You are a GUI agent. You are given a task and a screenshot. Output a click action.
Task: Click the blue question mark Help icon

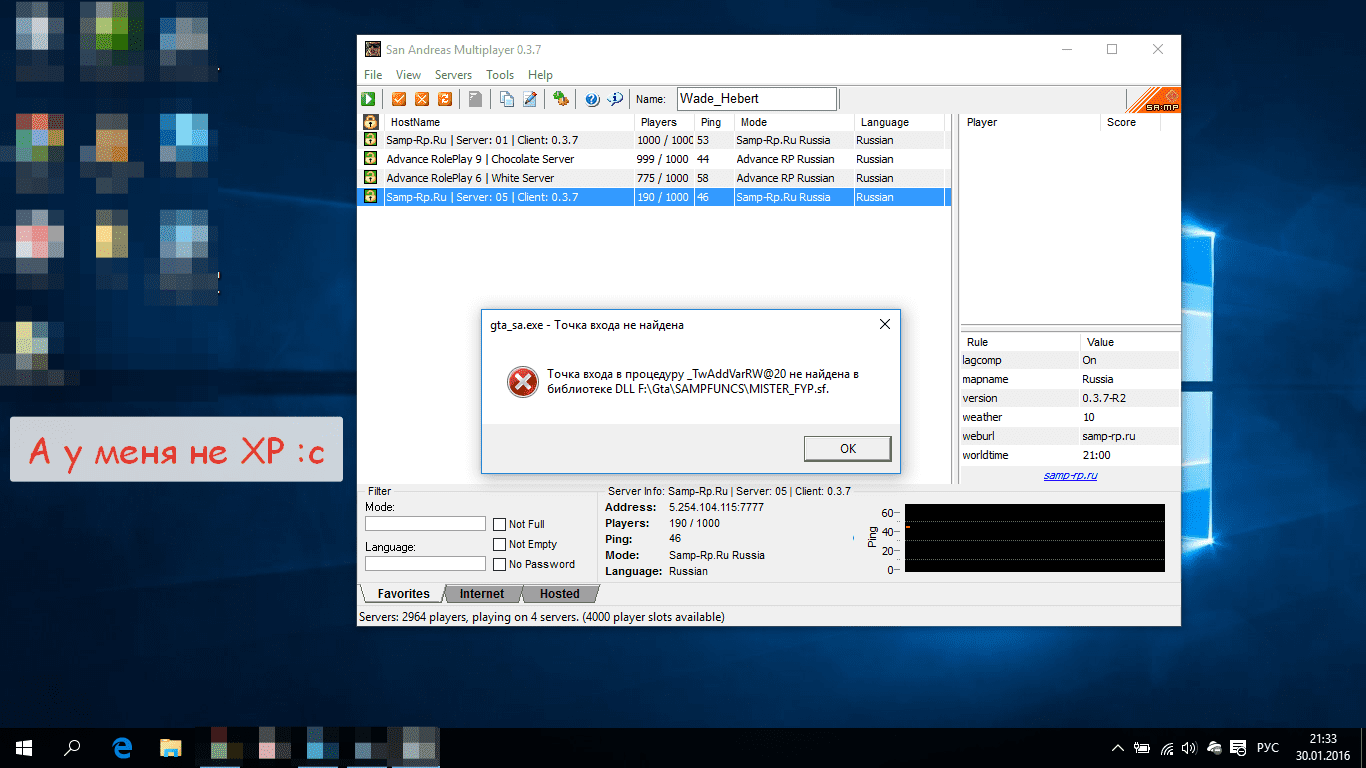(592, 99)
